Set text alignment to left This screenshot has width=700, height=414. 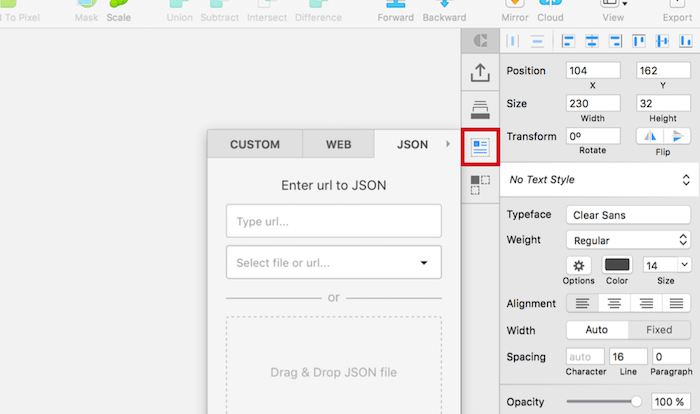[582, 303]
